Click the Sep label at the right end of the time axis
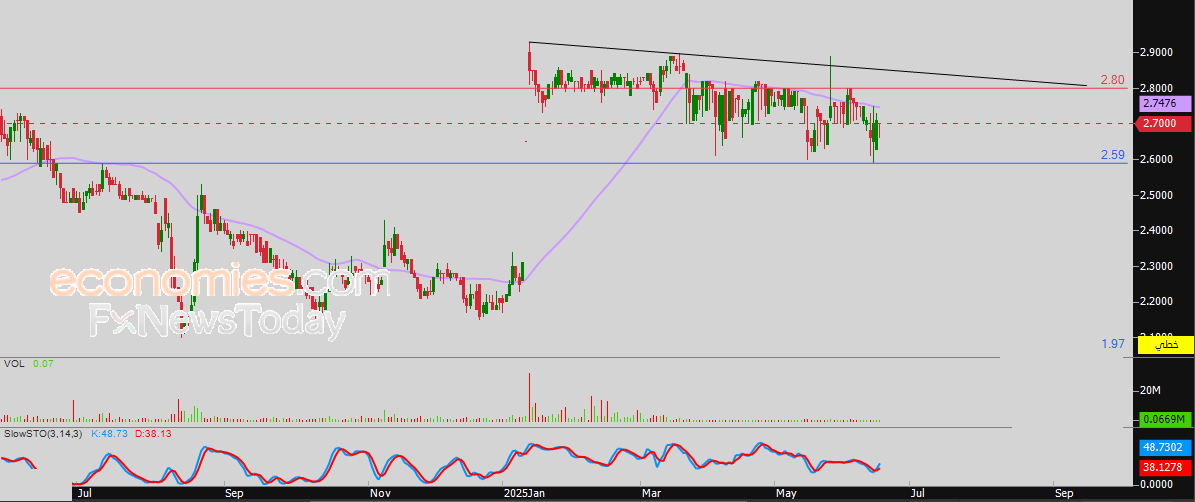The image size is (1195, 502). coord(1064,494)
